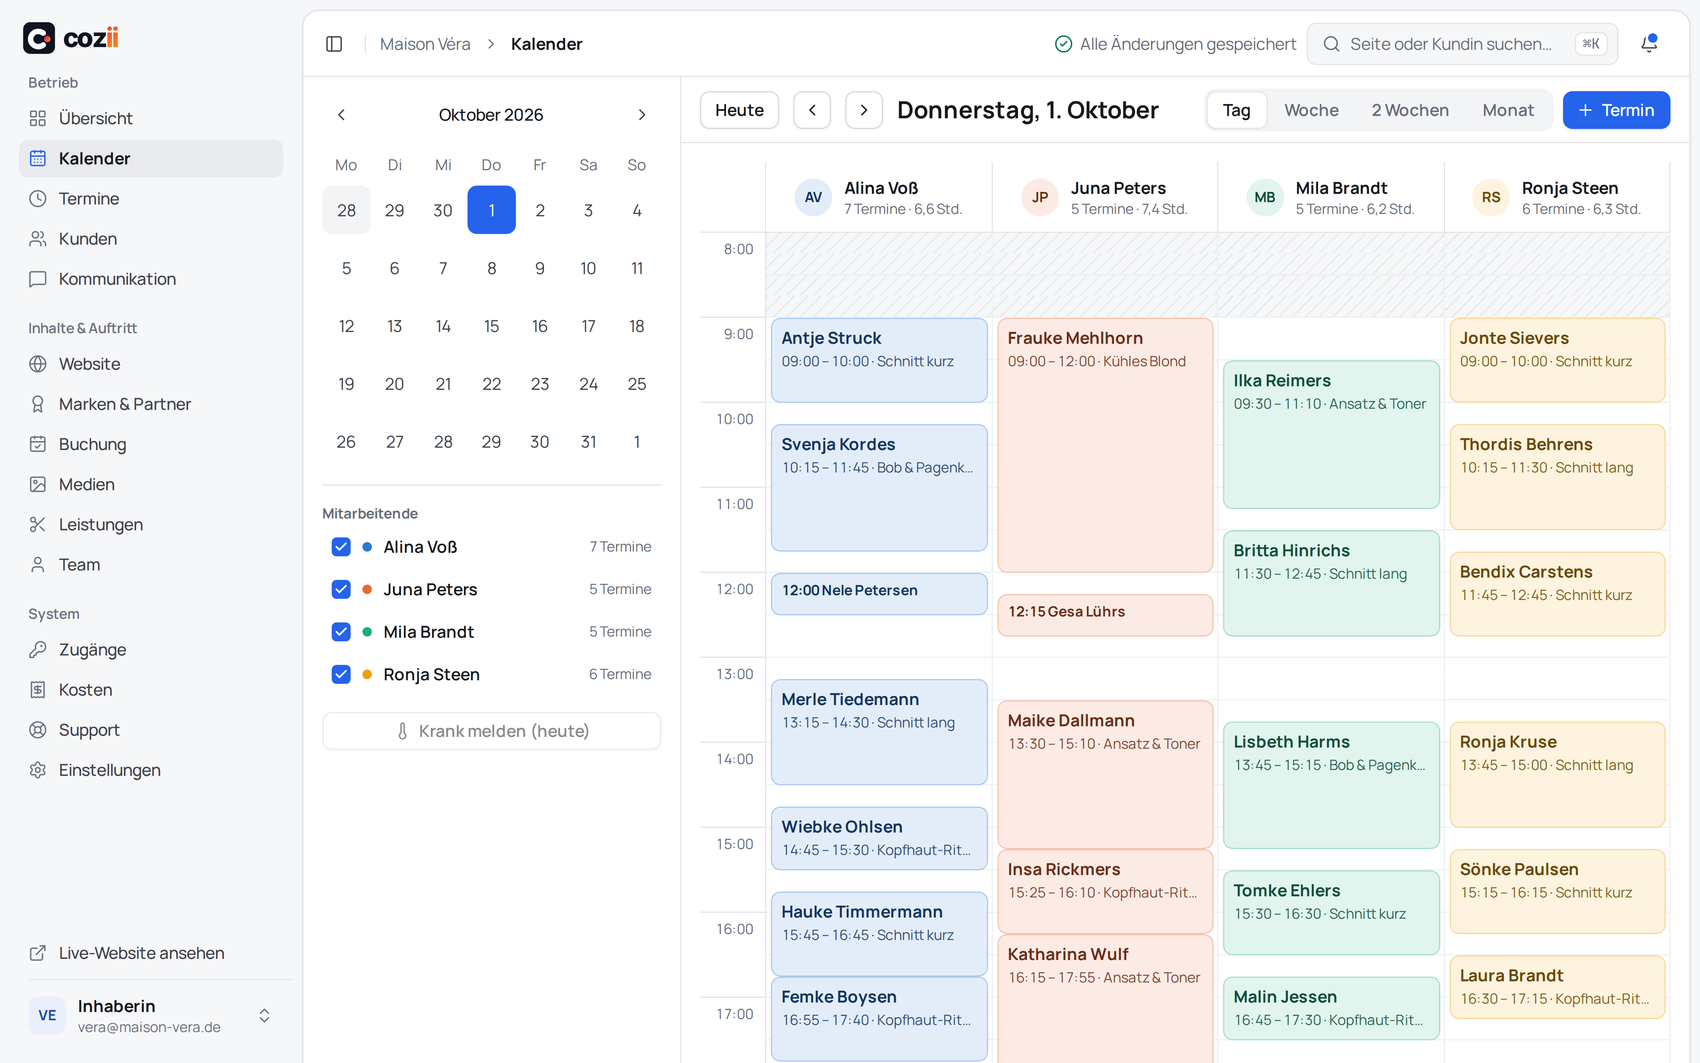Toggle the sidebar collapse icon
This screenshot has height=1063, width=1700.
pyautogui.click(x=334, y=44)
